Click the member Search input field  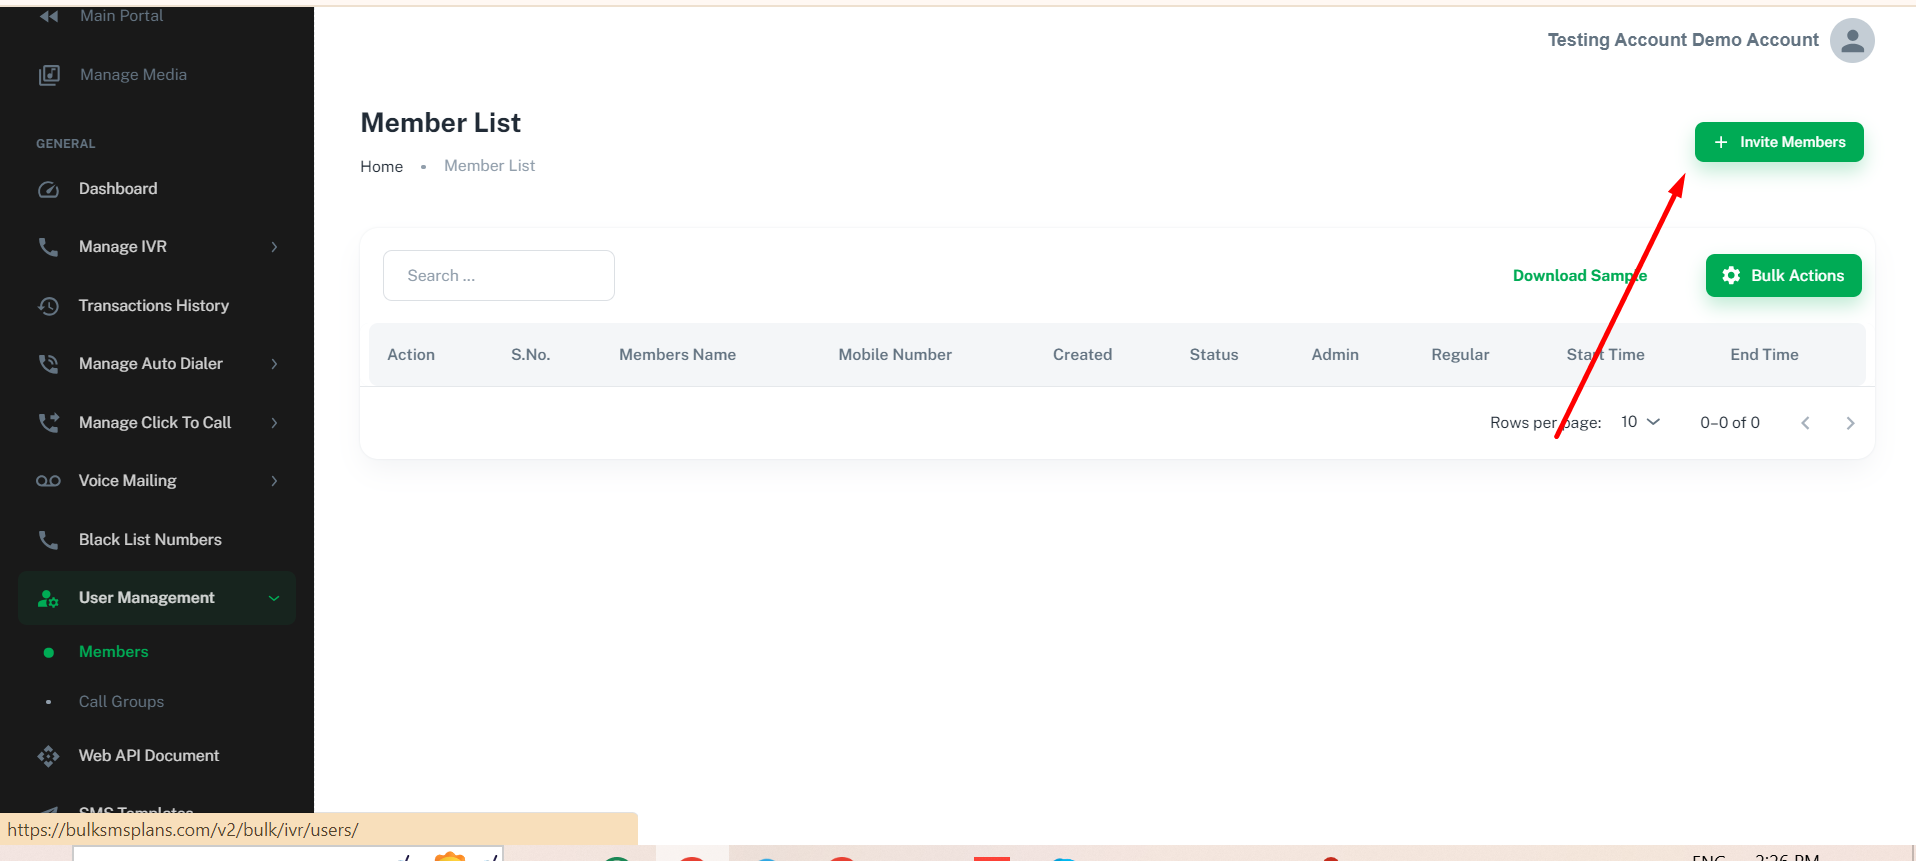coord(499,276)
